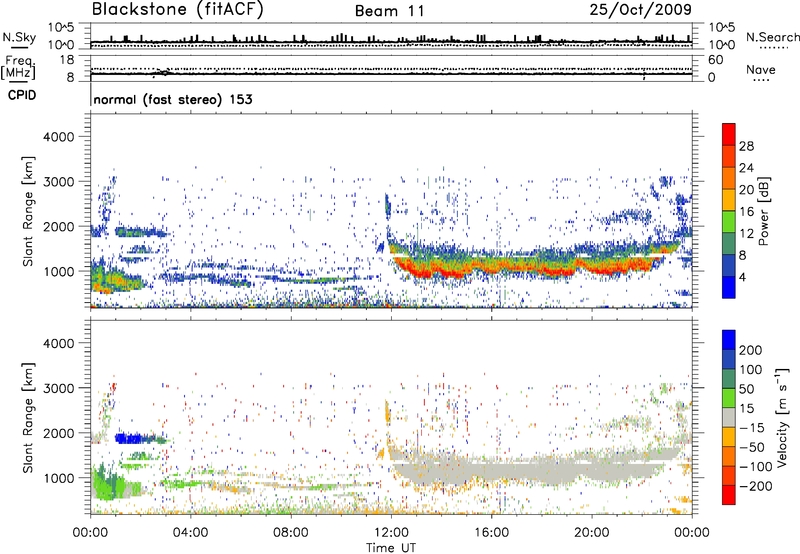Click the Slant Range [km] label of power panel
The height and width of the screenshot is (554, 800).
(x=29, y=211)
